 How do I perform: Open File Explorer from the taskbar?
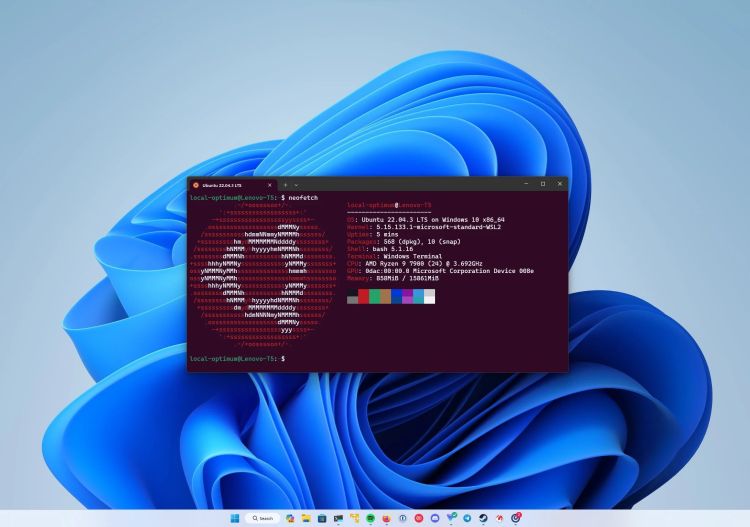(306, 518)
